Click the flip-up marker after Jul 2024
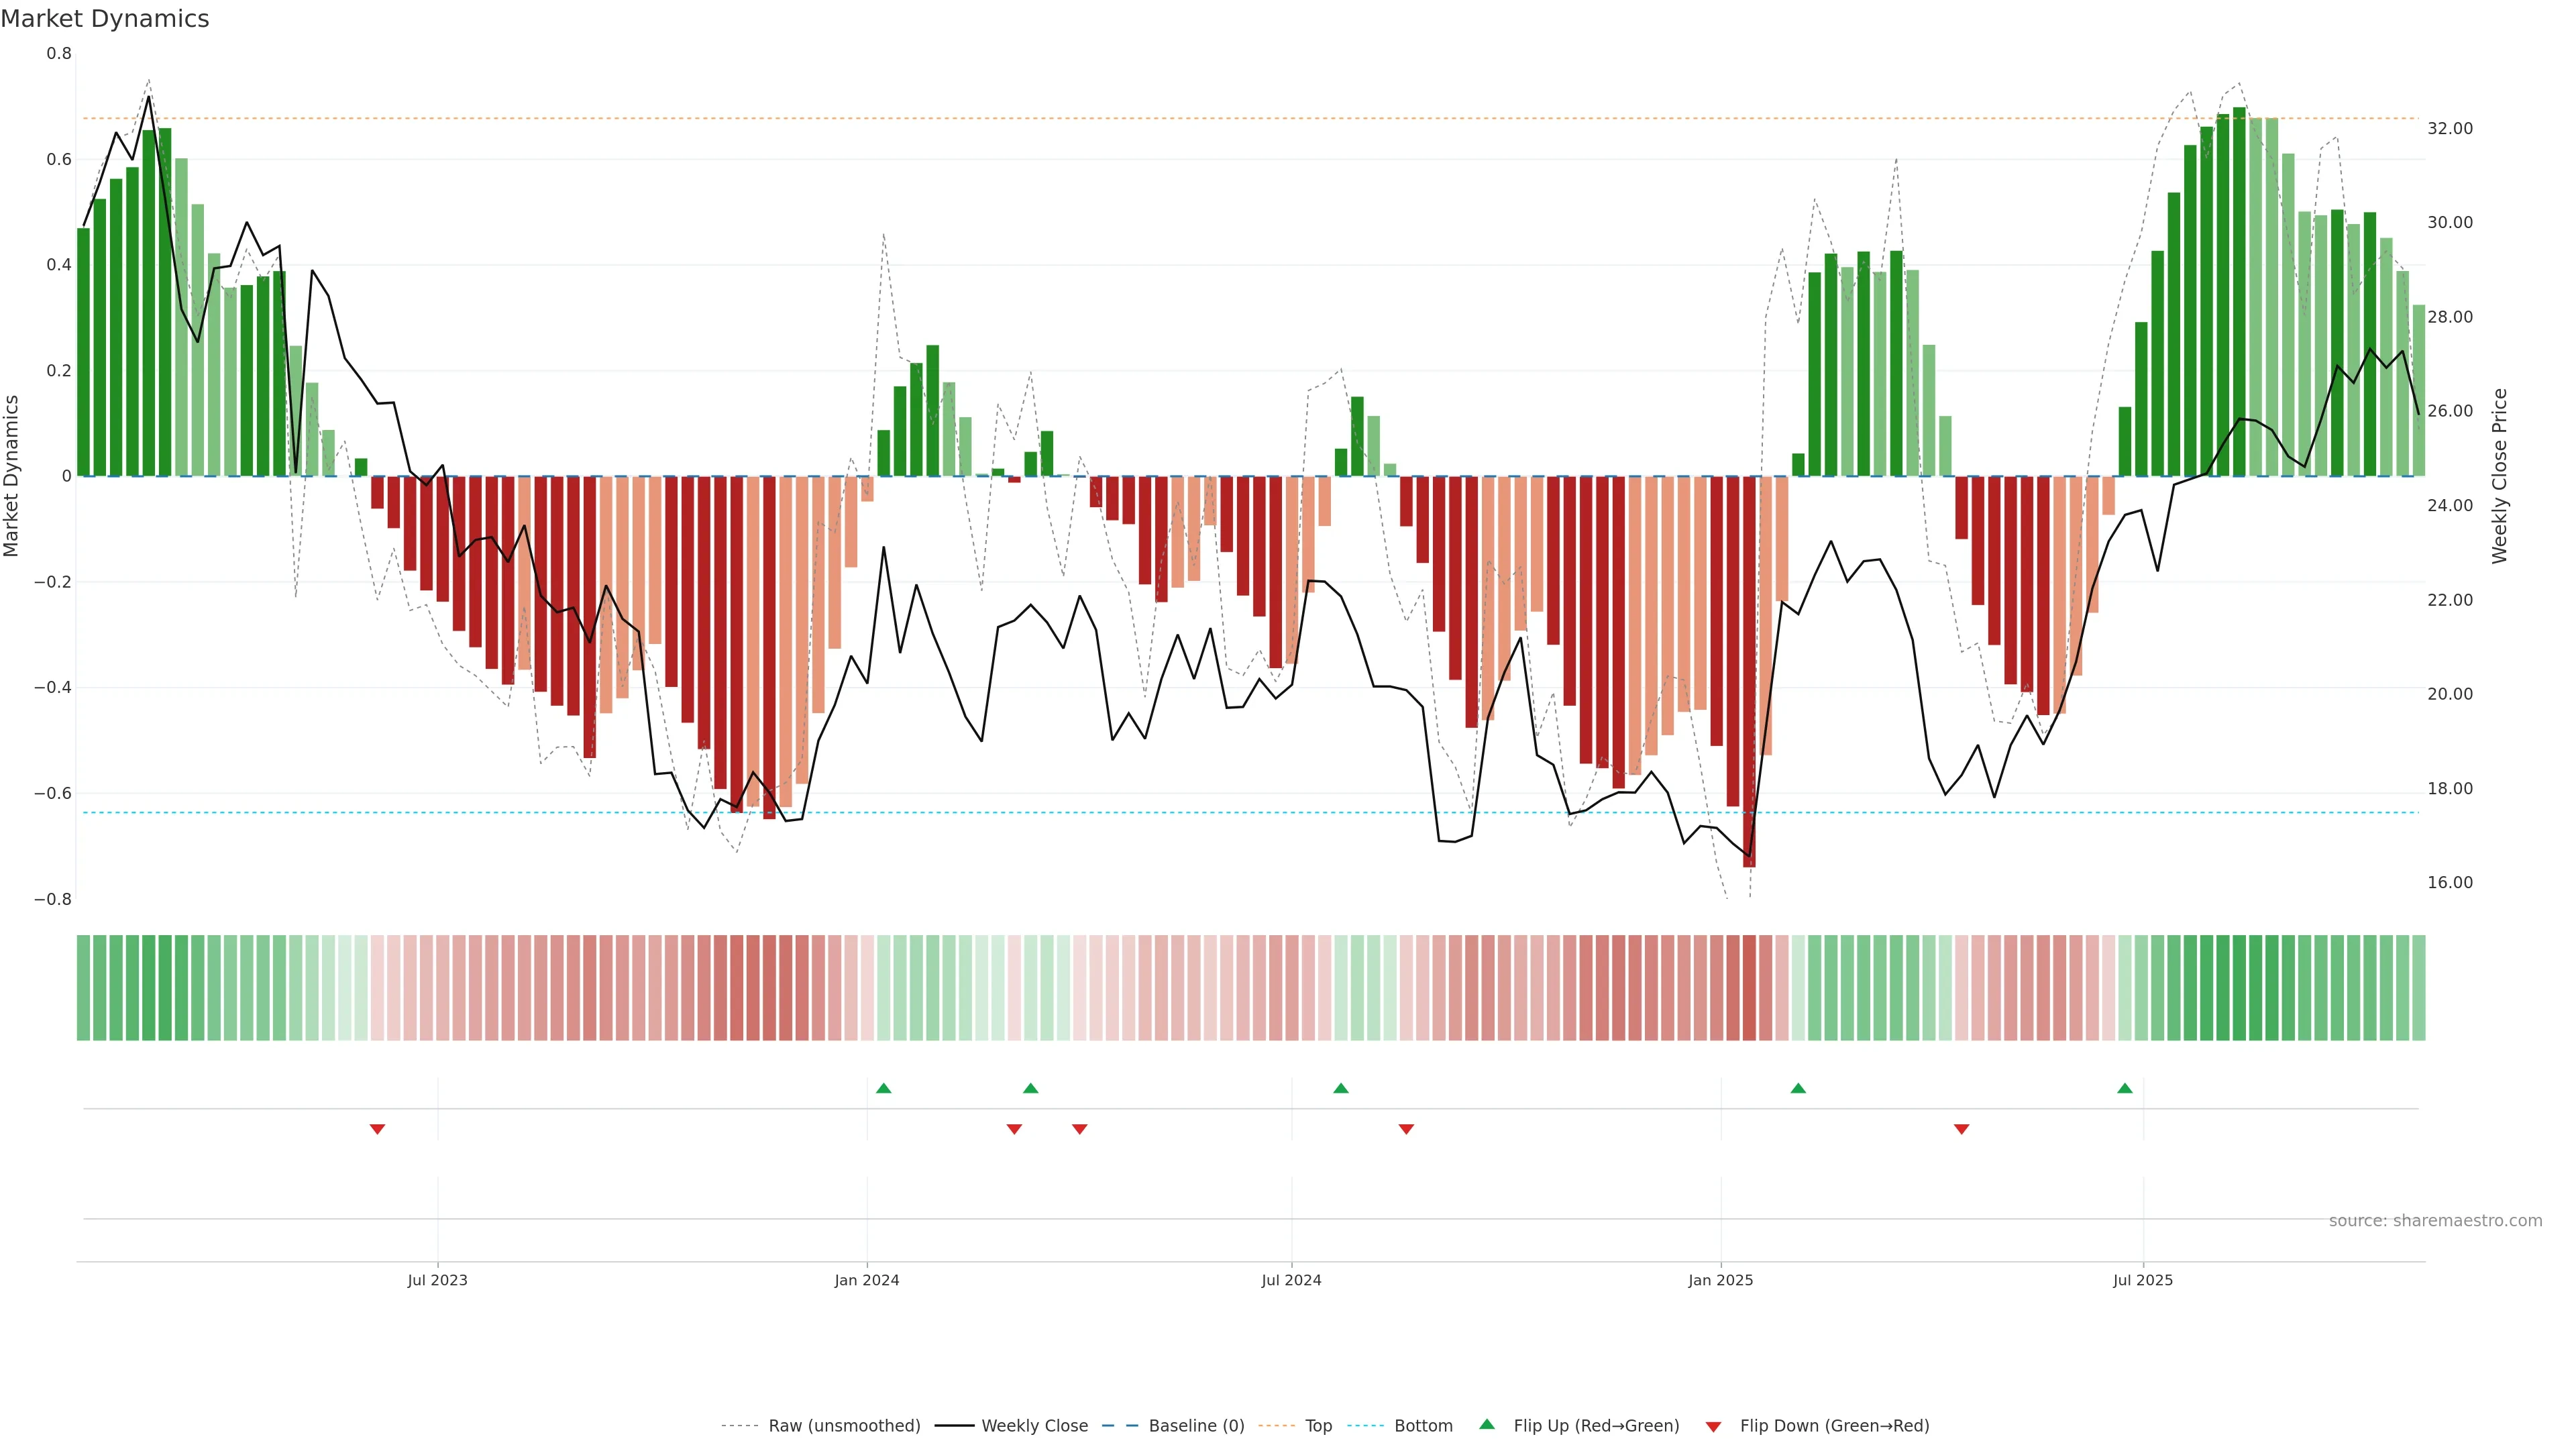Screen dimensions: 2576x1449 click(x=1340, y=1088)
